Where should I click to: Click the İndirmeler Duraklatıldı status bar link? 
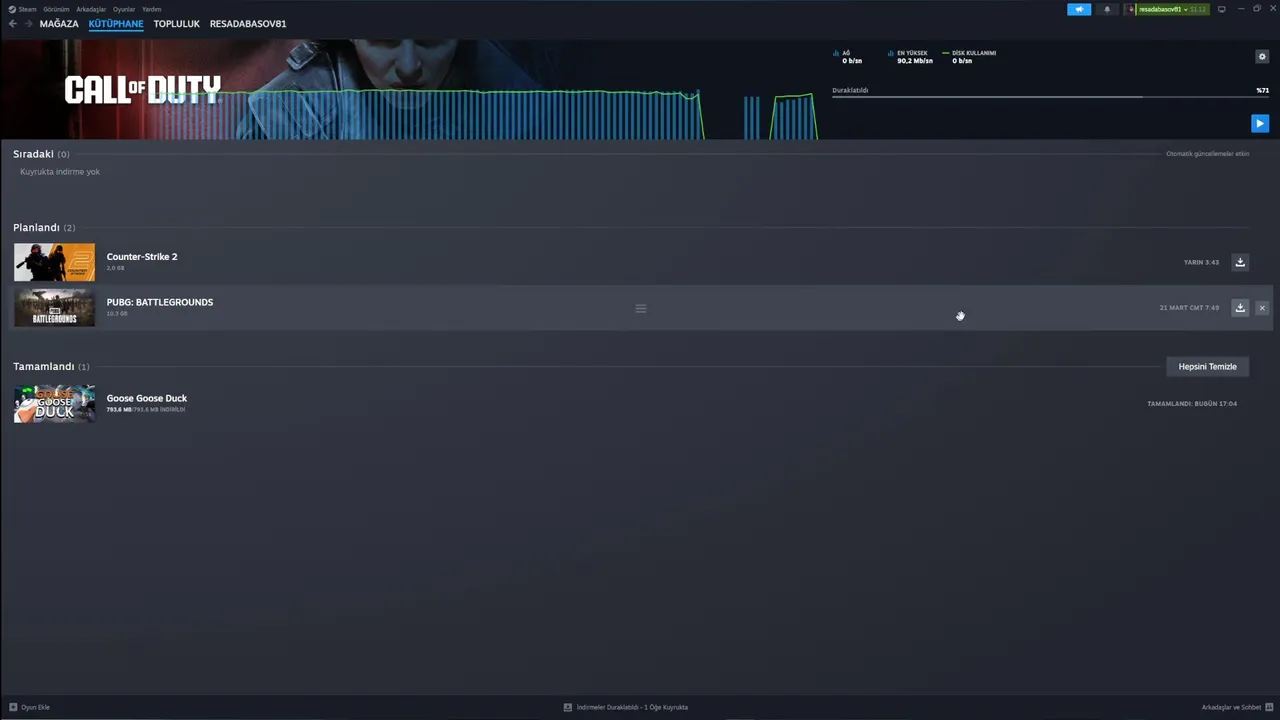[x=626, y=707]
